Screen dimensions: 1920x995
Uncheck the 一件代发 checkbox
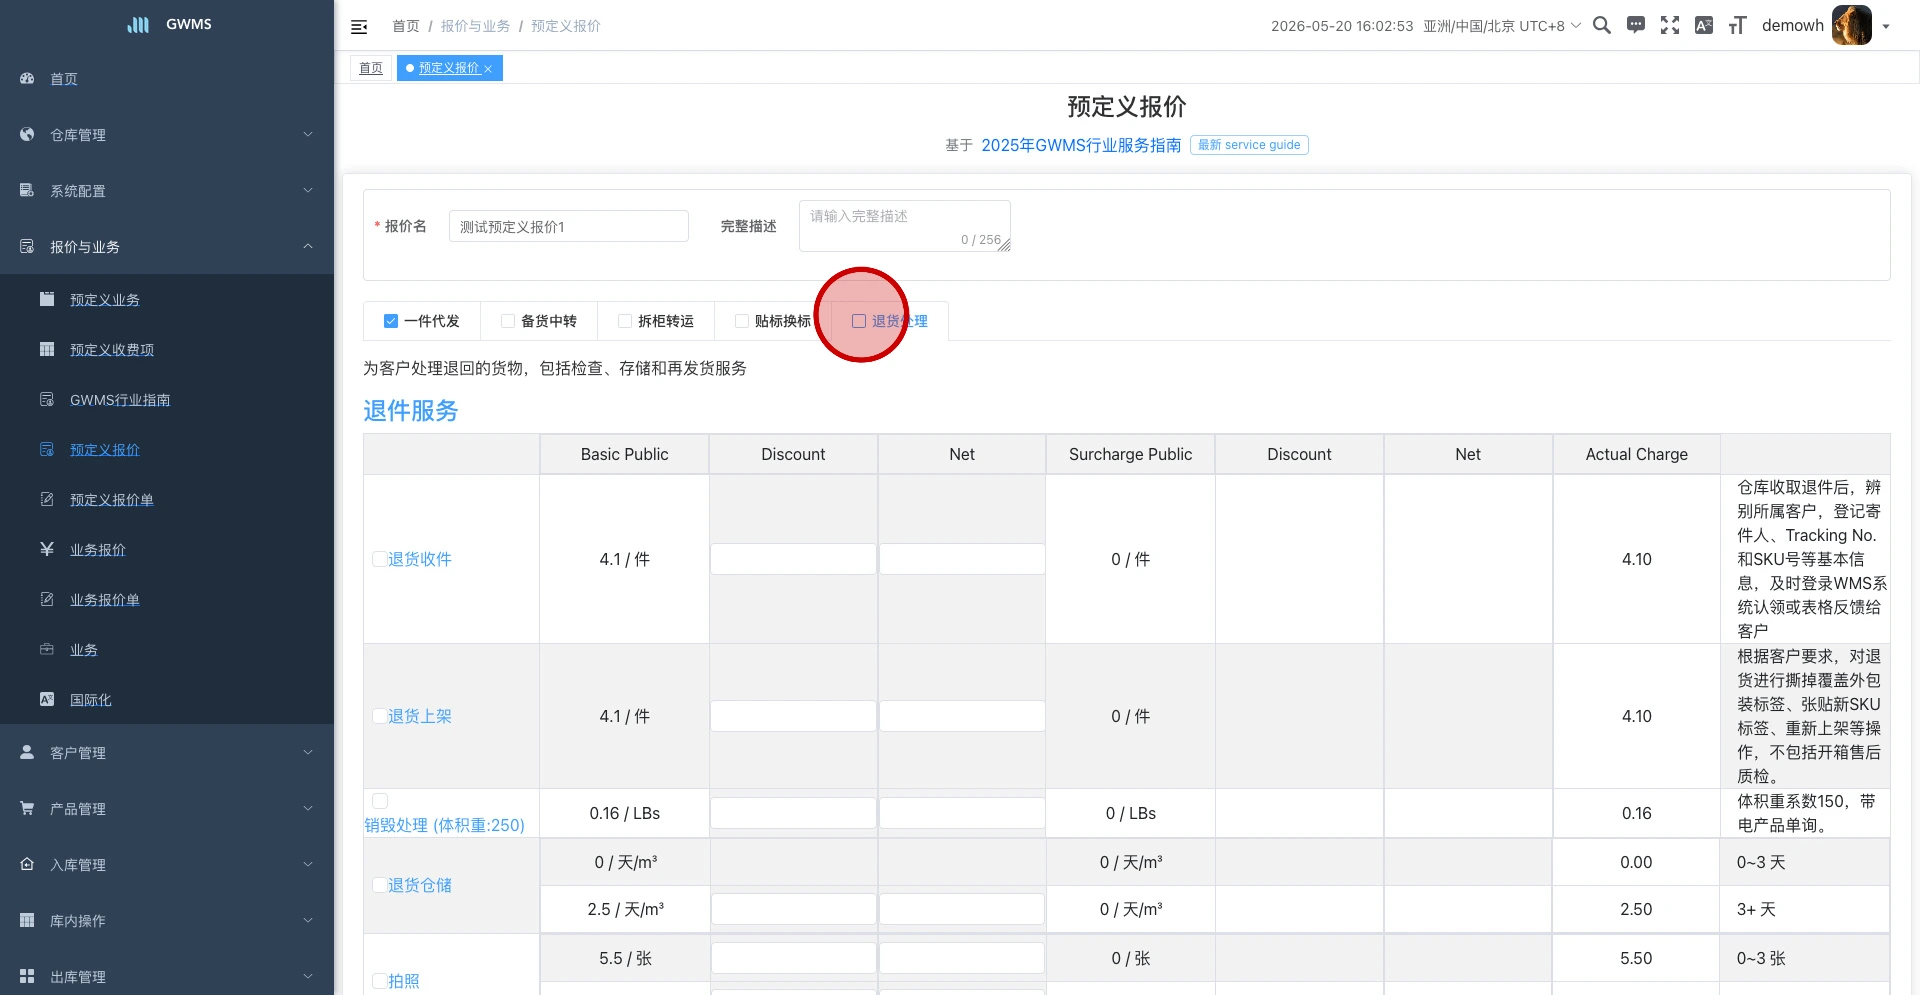point(391,321)
